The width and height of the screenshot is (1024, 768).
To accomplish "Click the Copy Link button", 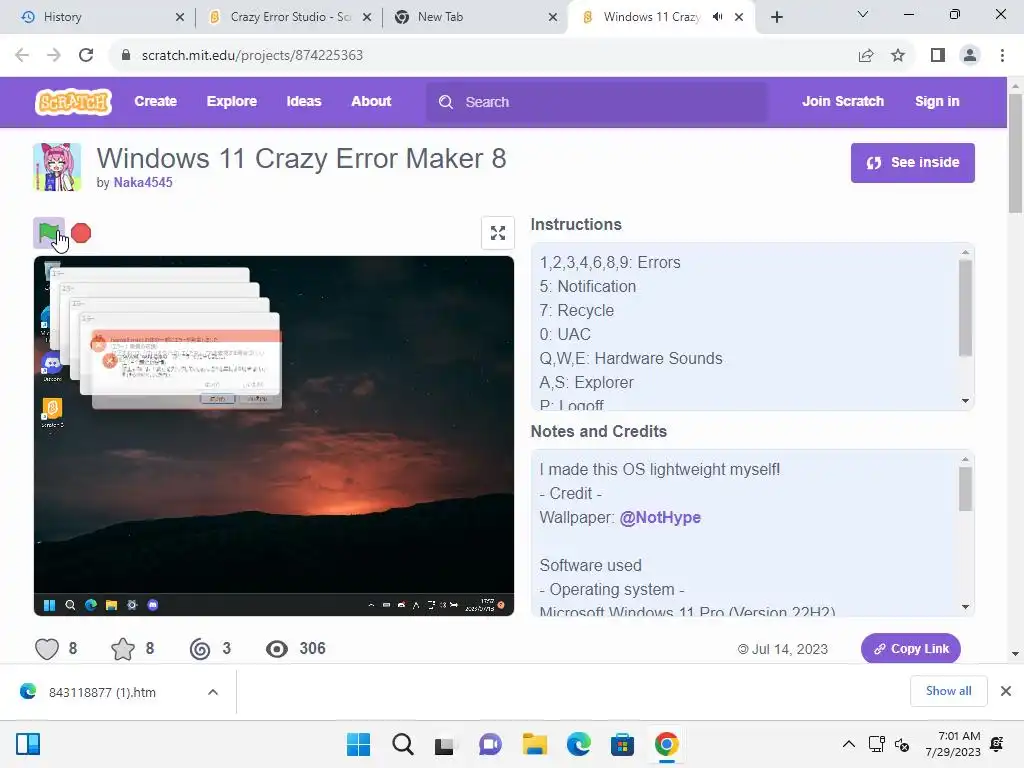I will 910,648.
